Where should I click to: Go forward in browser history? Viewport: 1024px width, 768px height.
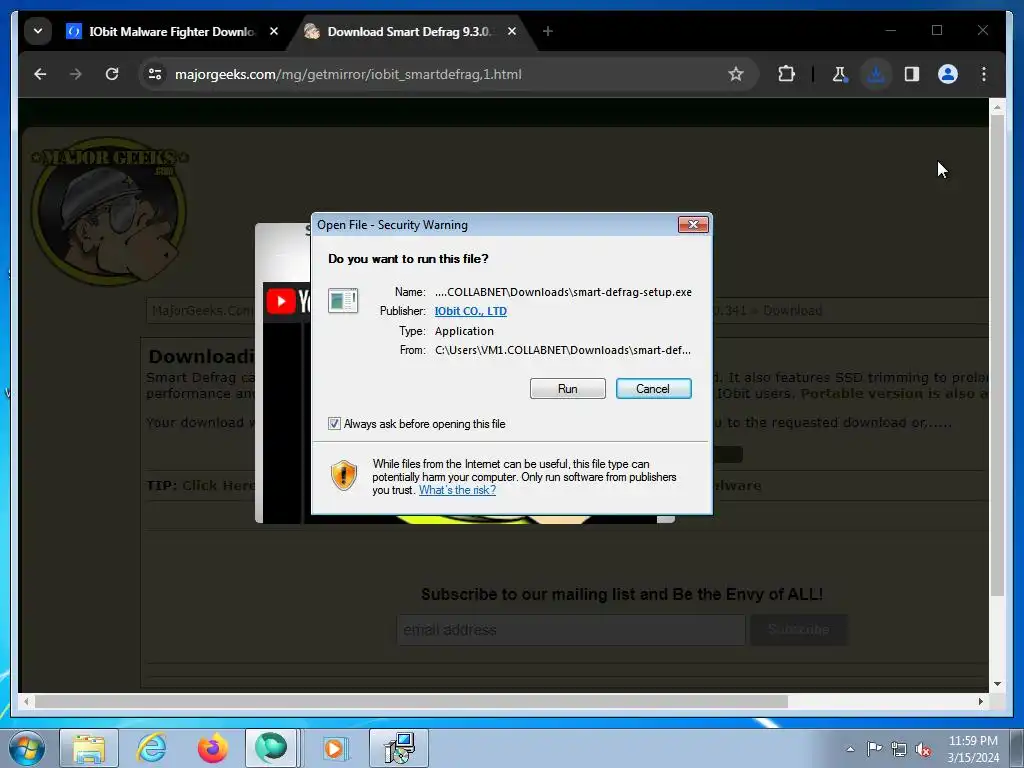click(x=76, y=74)
